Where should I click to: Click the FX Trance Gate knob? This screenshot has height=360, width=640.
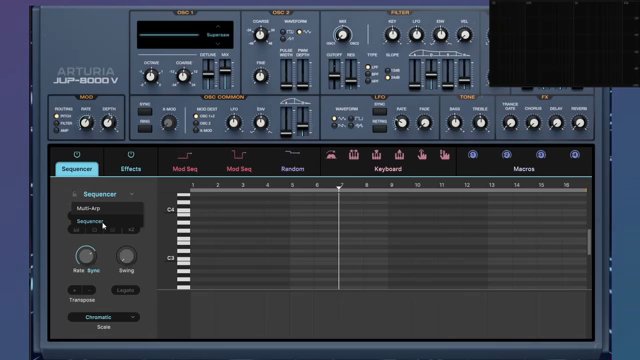point(510,122)
